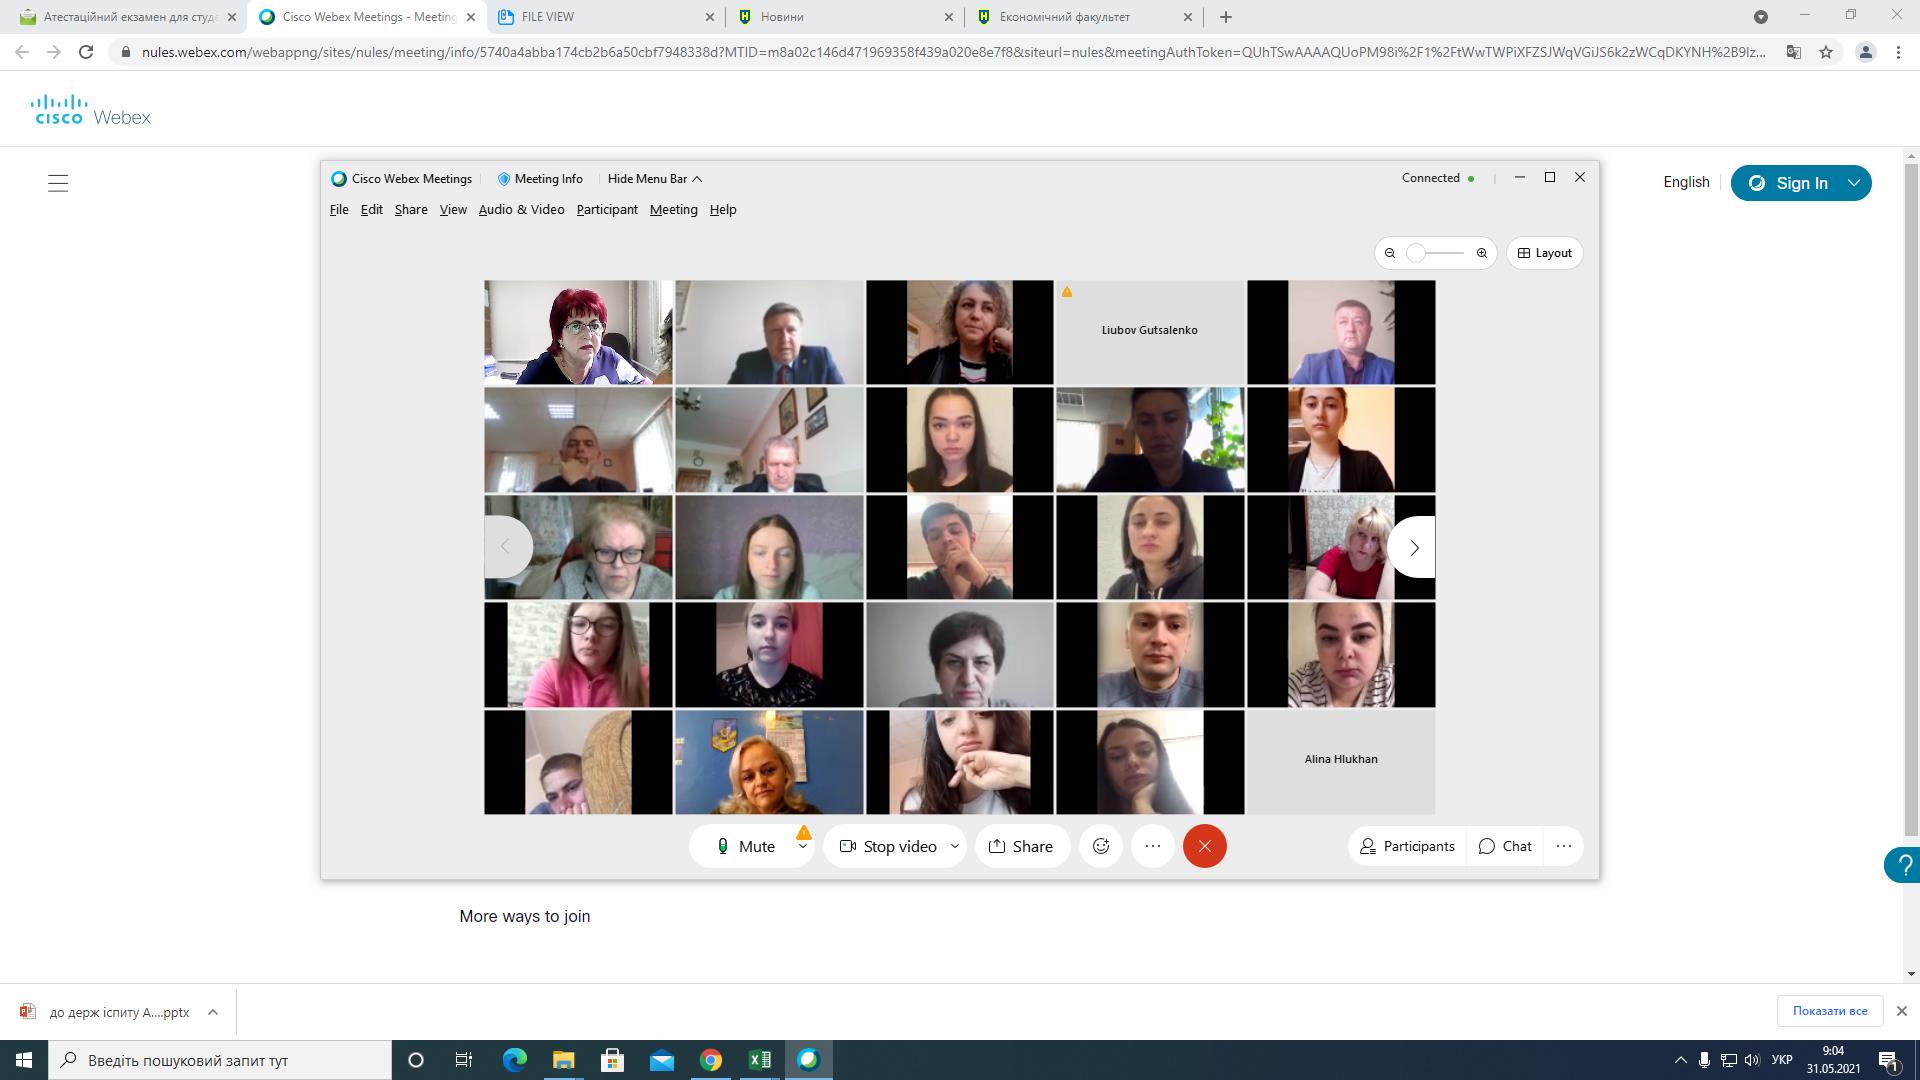Click warning icon on Liubov Gutsalenko tile
This screenshot has width=1920, height=1080.
[x=1067, y=292]
